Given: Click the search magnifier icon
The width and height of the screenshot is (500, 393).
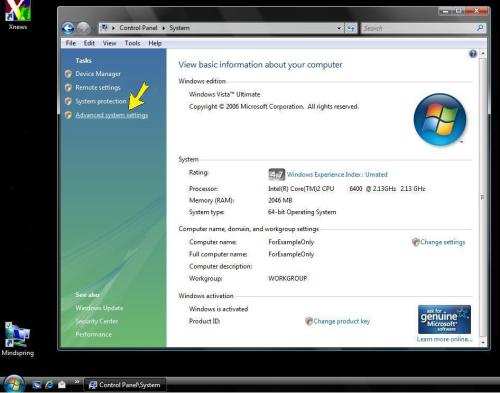Looking at the screenshot, I should point(480,28).
